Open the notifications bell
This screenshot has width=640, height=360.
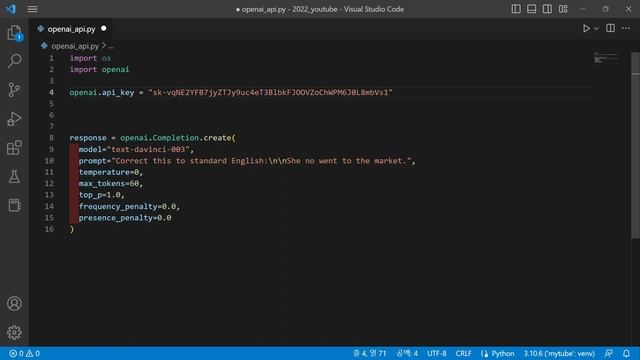tap(626, 353)
